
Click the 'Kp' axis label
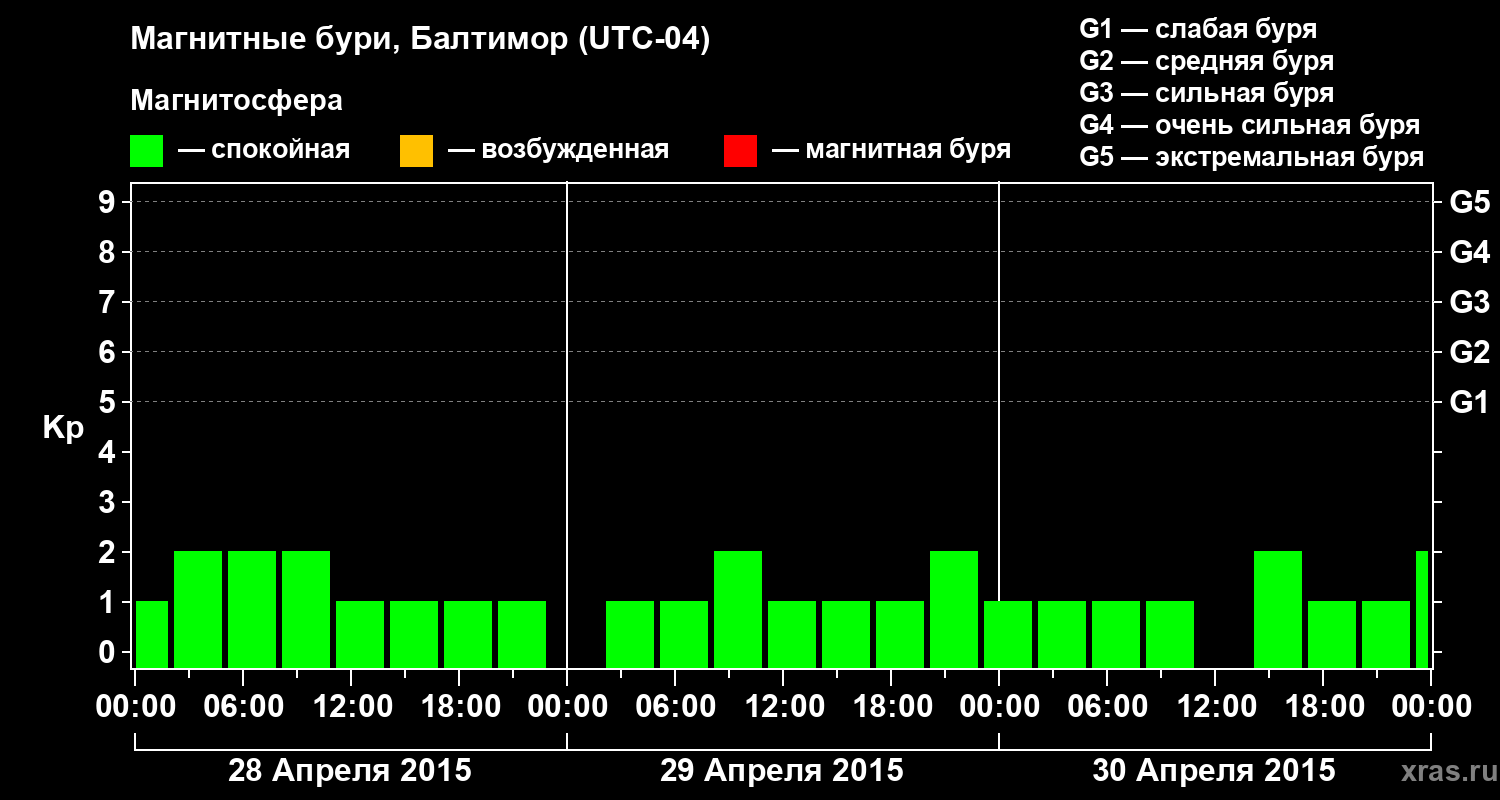point(63,428)
